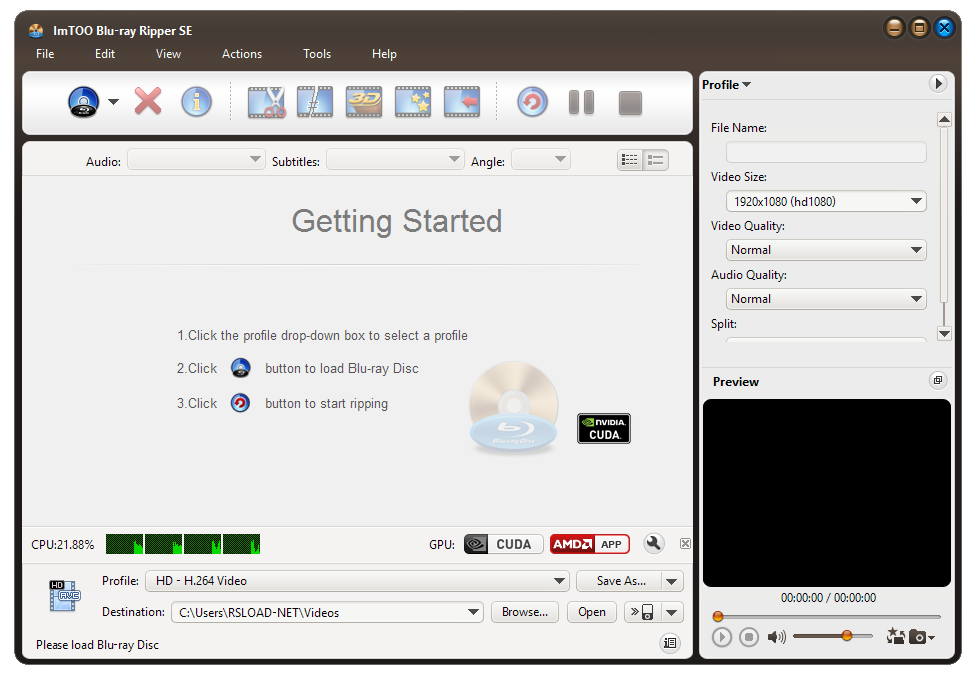
Task: Open the Crop editing tool
Action: [461, 101]
